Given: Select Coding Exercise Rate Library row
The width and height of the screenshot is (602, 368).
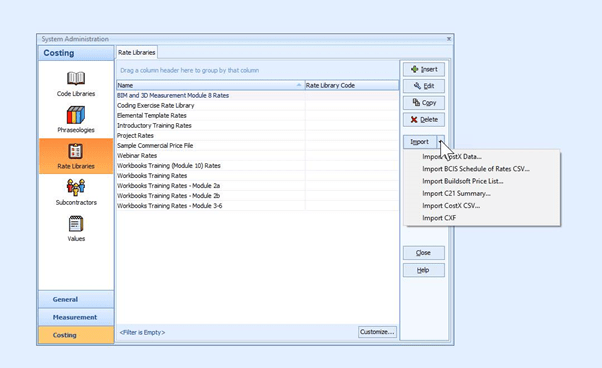Looking at the screenshot, I should (x=257, y=106).
